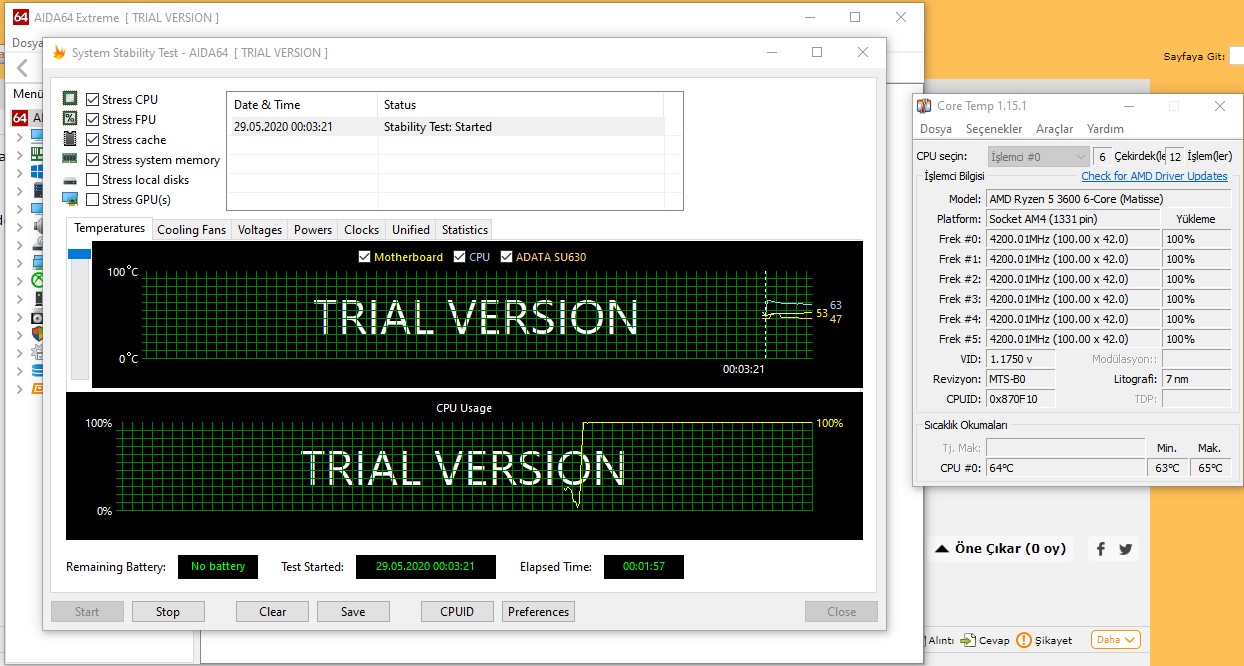Switch to the Temperatures tab
This screenshot has height=666, width=1244.
point(110,228)
